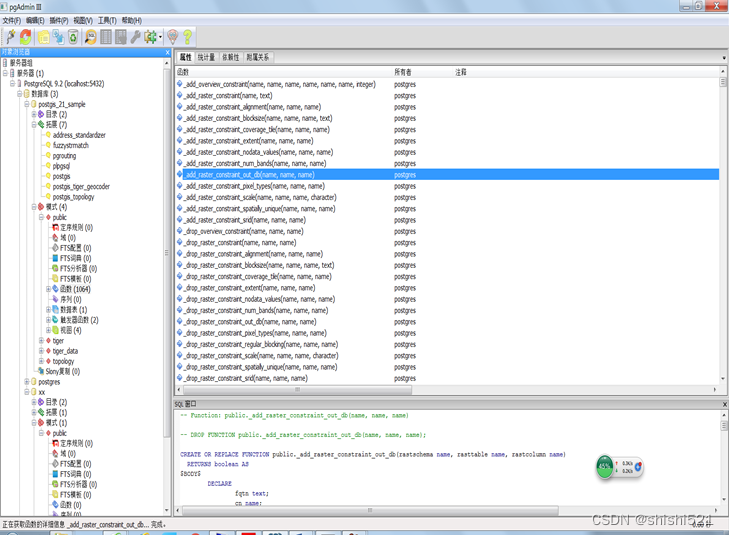Click the plugins puzzle icon
This screenshot has height=535, width=729.
coord(150,37)
